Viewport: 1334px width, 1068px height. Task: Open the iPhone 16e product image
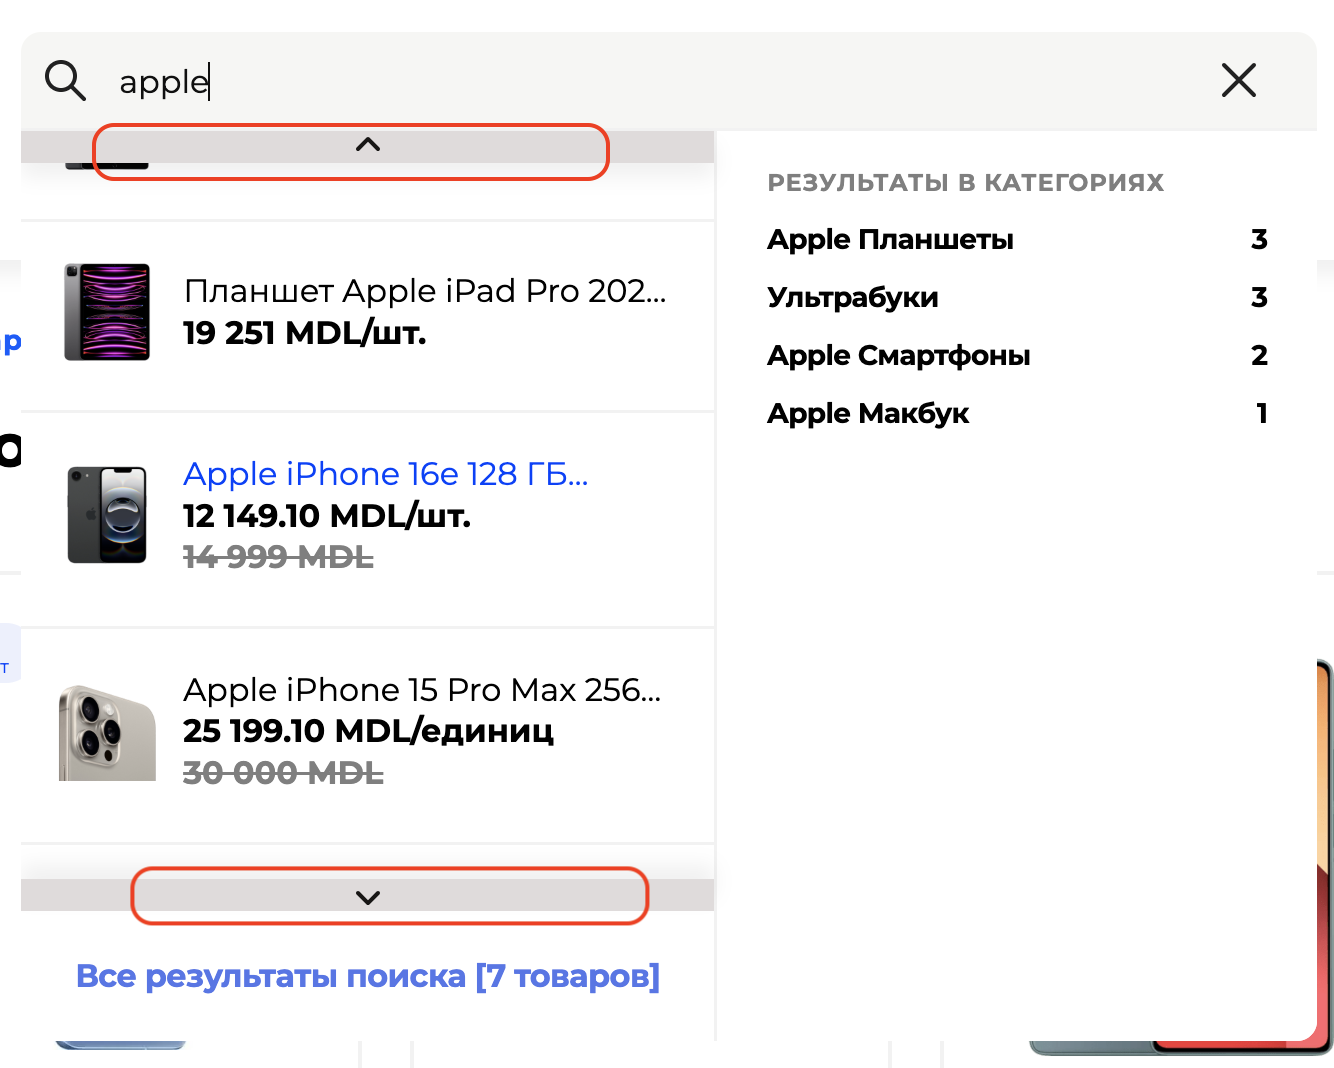pyautogui.click(x=107, y=515)
